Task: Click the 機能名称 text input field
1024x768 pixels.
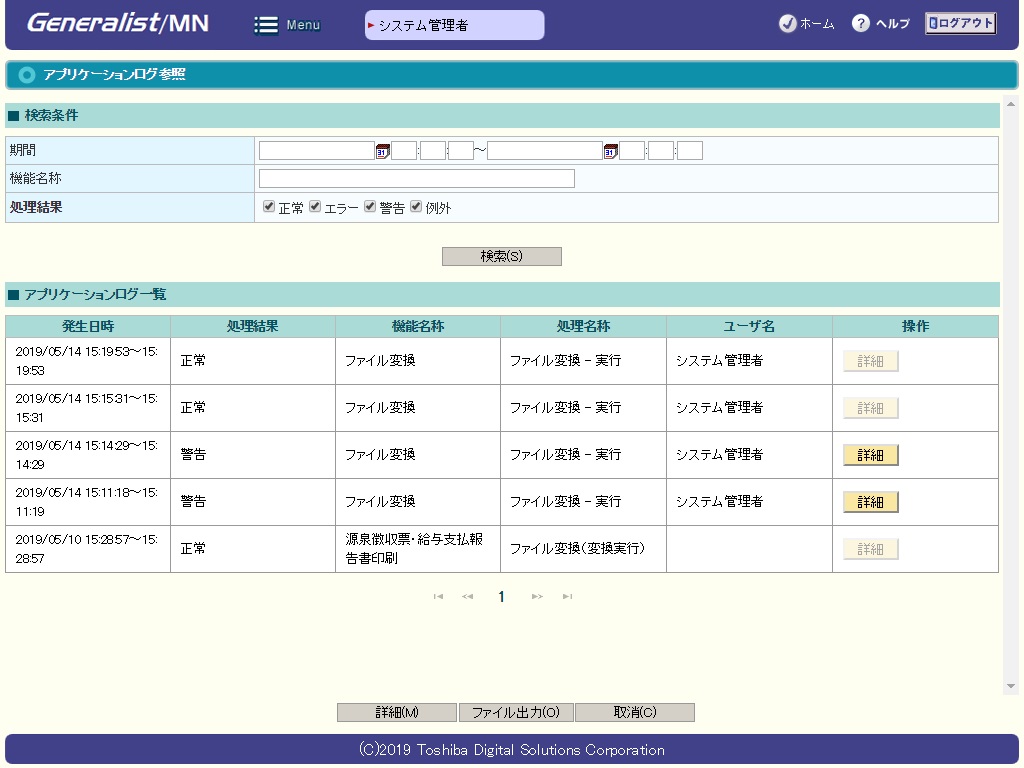Action: 416,179
